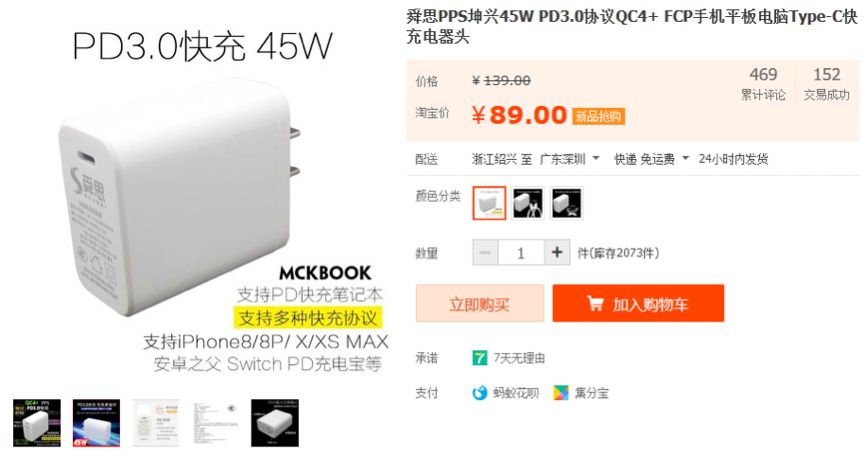
Task: Click the 加入购物车 add to cart button
Action: click(638, 303)
